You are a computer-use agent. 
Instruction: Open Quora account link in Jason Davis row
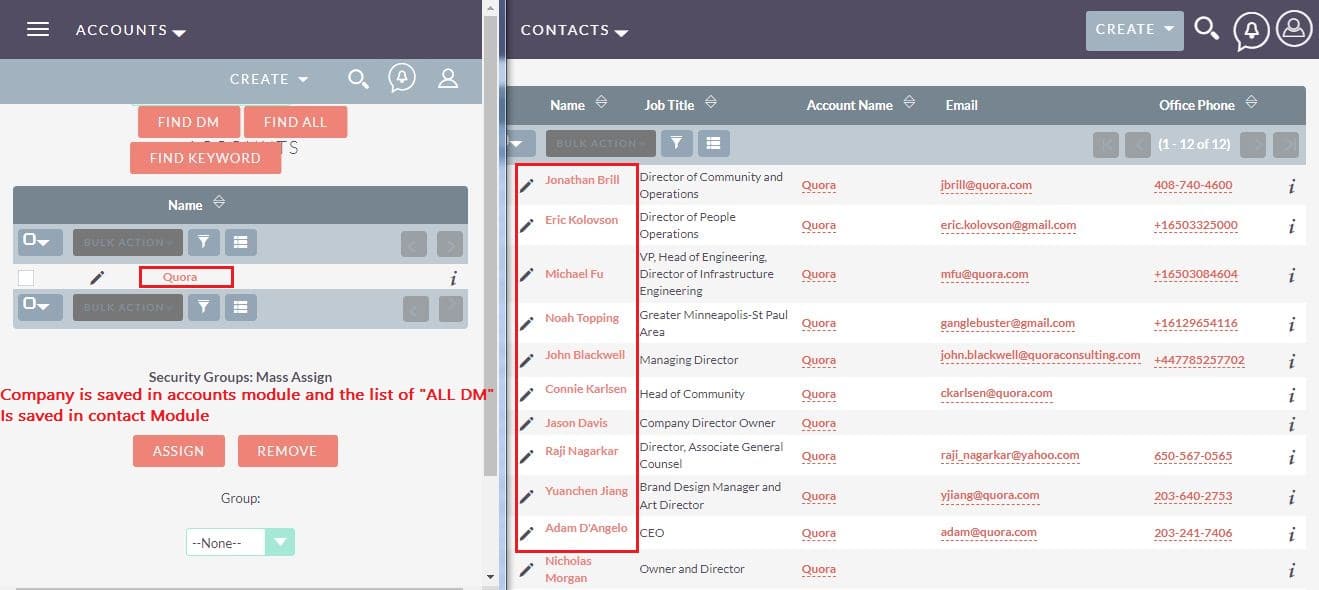[818, 424]
